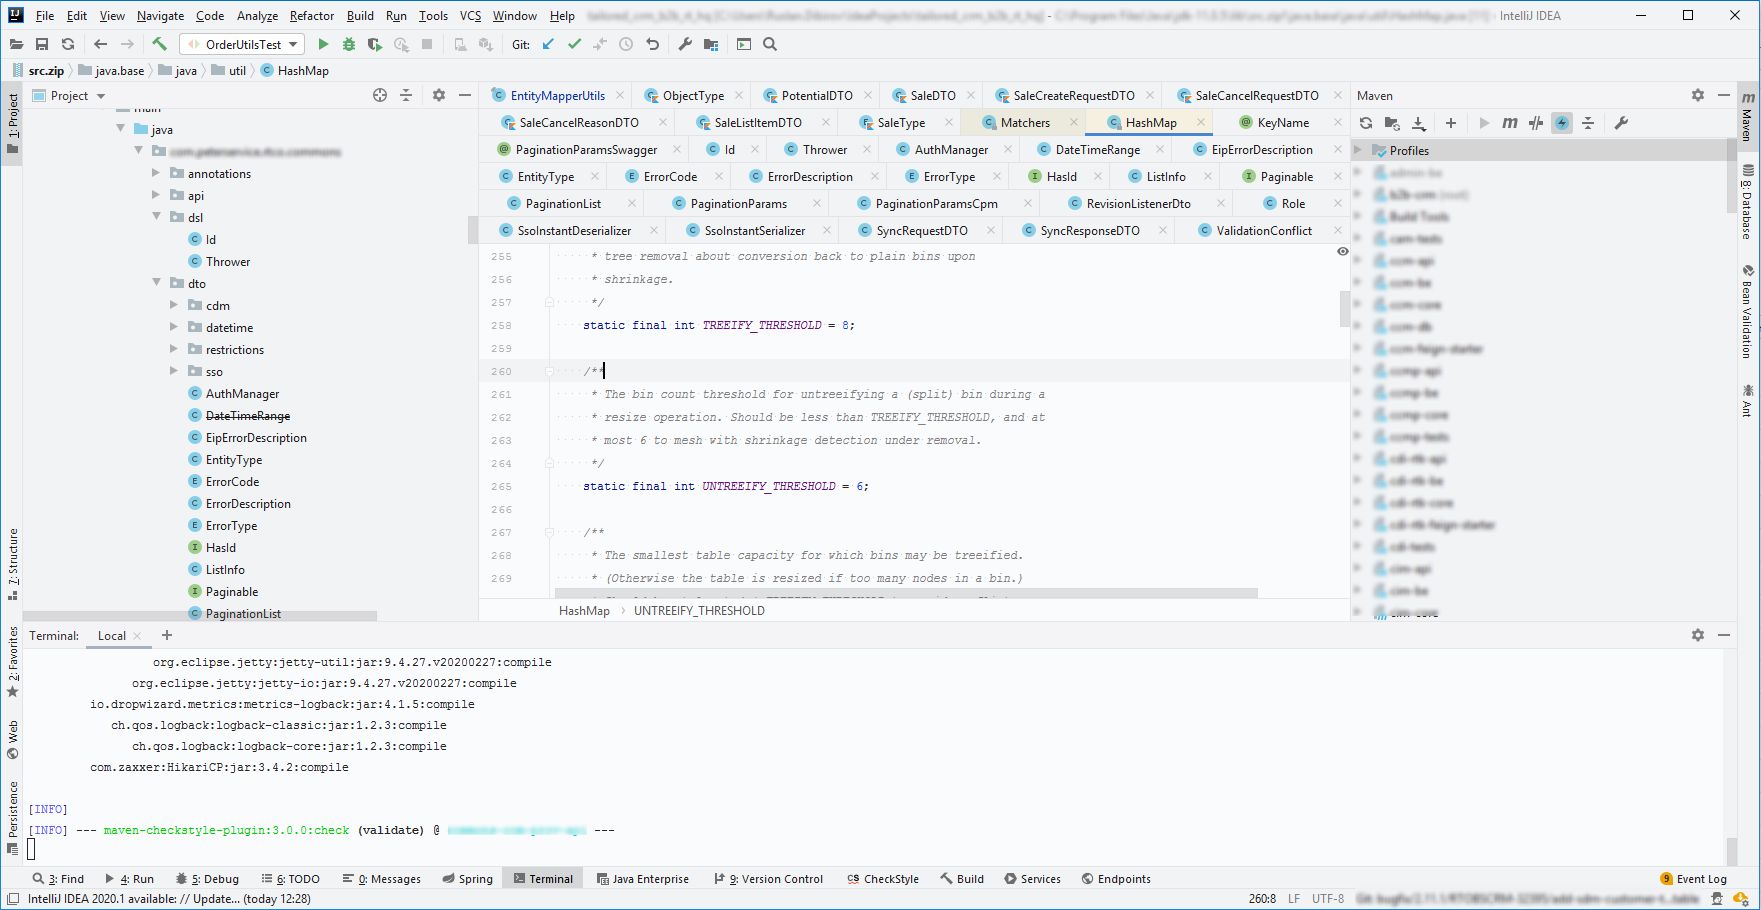Open the Refactor menu
The height and width of the screenshot is (910, 1761).
[x=312, y=15]
